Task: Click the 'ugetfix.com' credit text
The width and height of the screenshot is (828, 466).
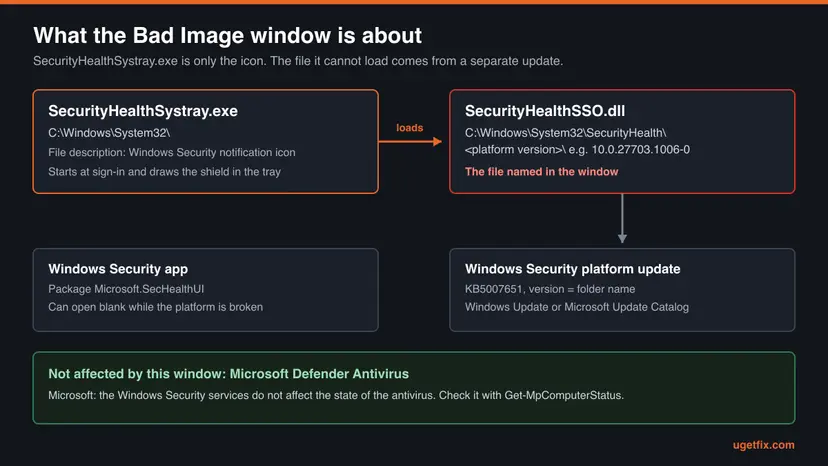Action: [764, 445]
